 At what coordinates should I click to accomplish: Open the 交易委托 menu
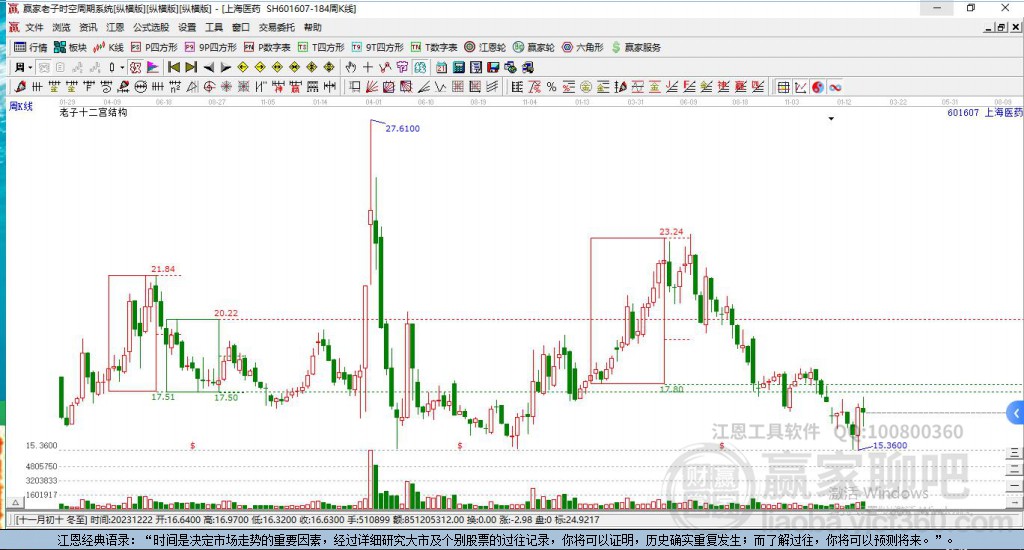click(277, 27)
